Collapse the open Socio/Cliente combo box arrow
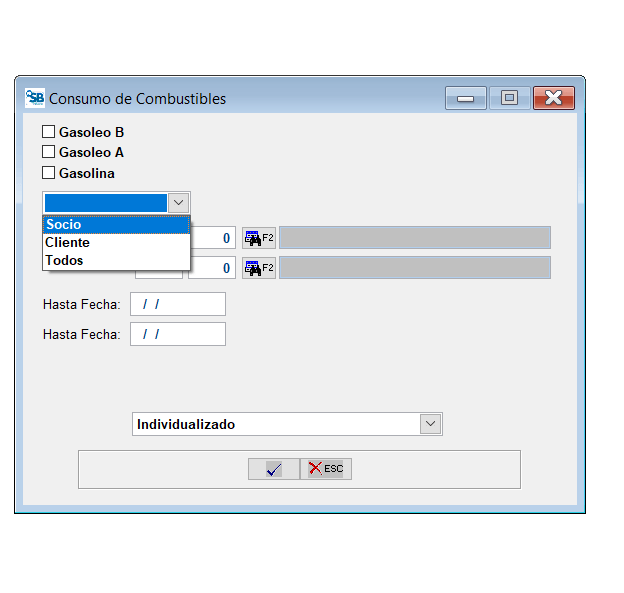The width and height of the screenshot is (624, 593). point(178,202)
